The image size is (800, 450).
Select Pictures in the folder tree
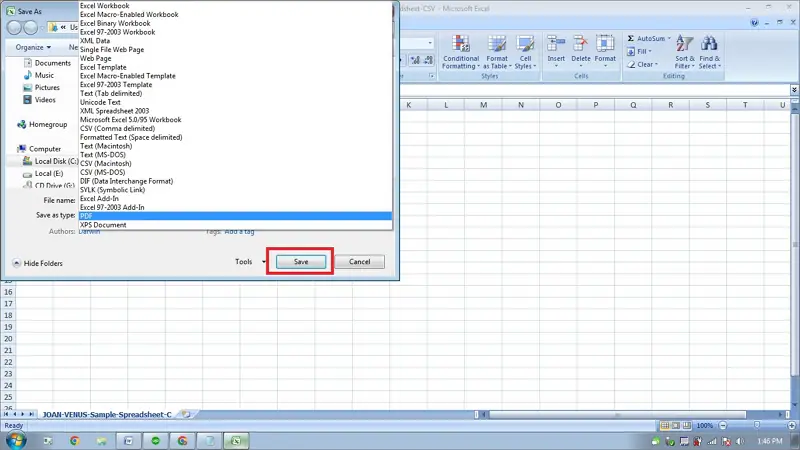pos(41,87)
